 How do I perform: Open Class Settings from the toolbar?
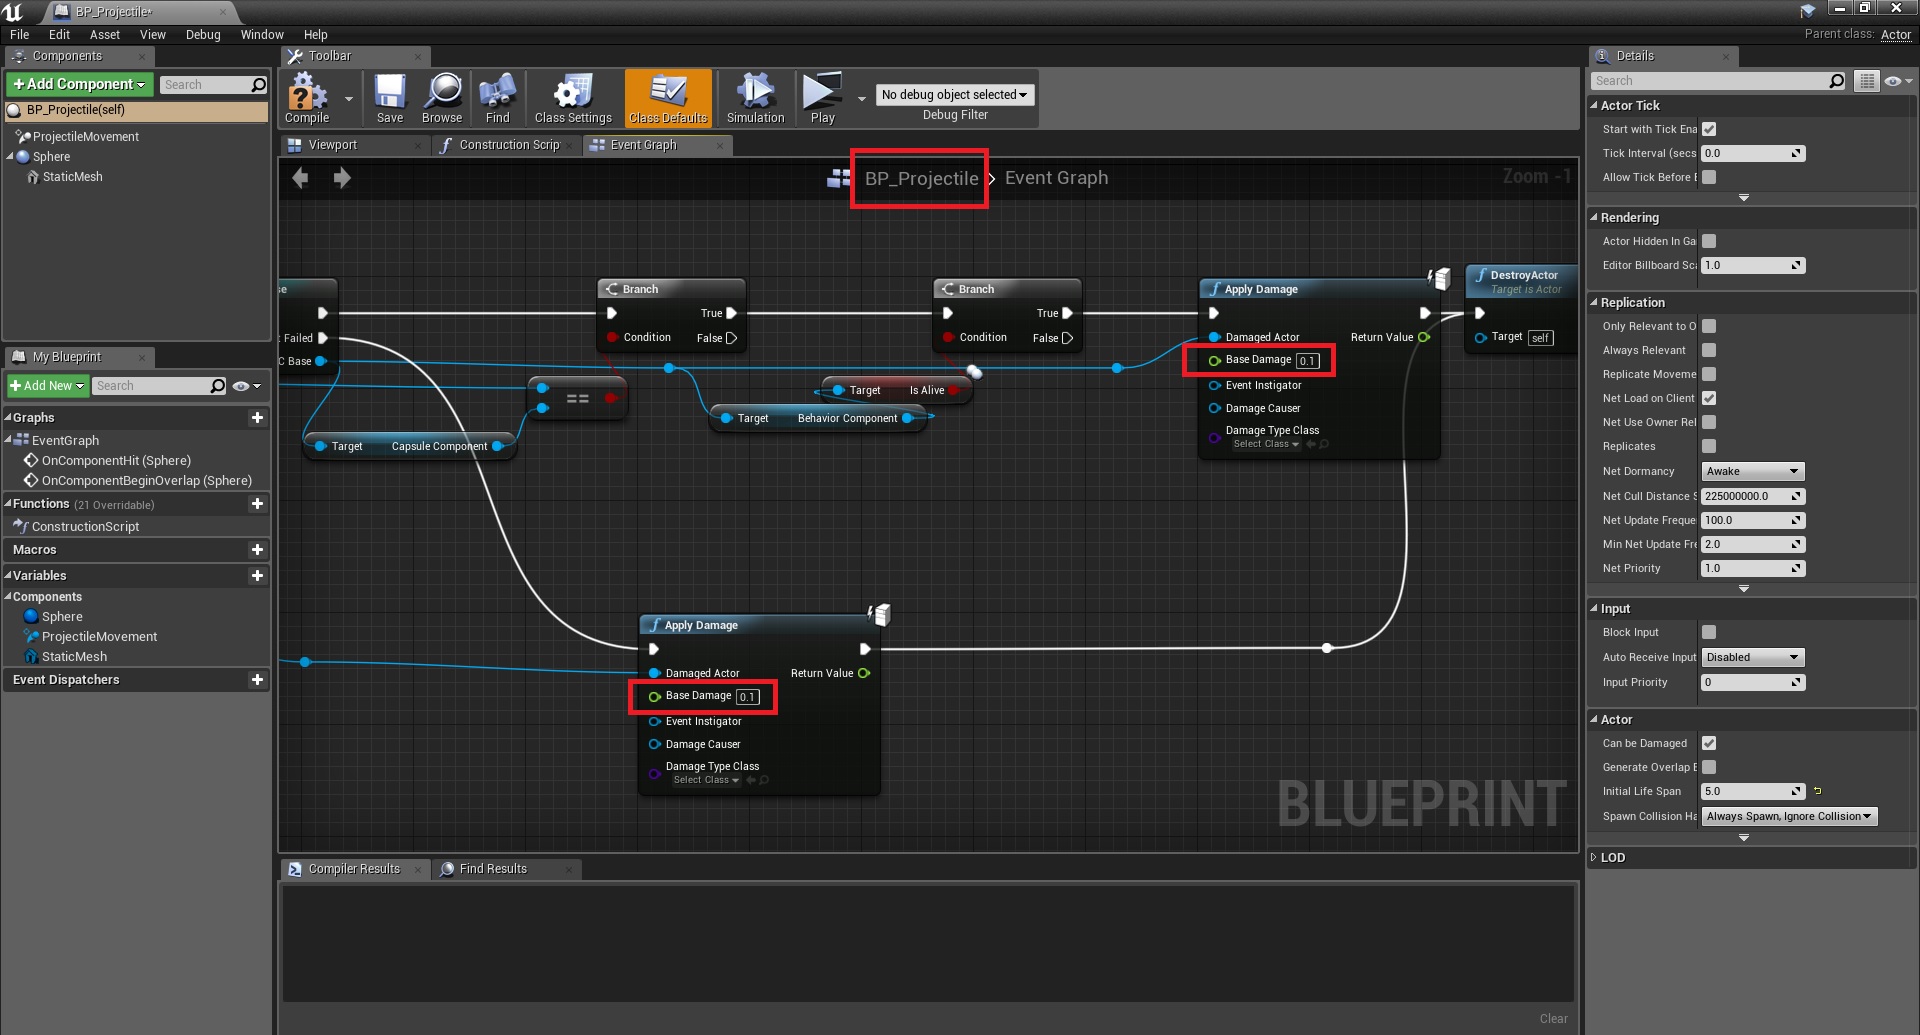click(x=572, y=98)
